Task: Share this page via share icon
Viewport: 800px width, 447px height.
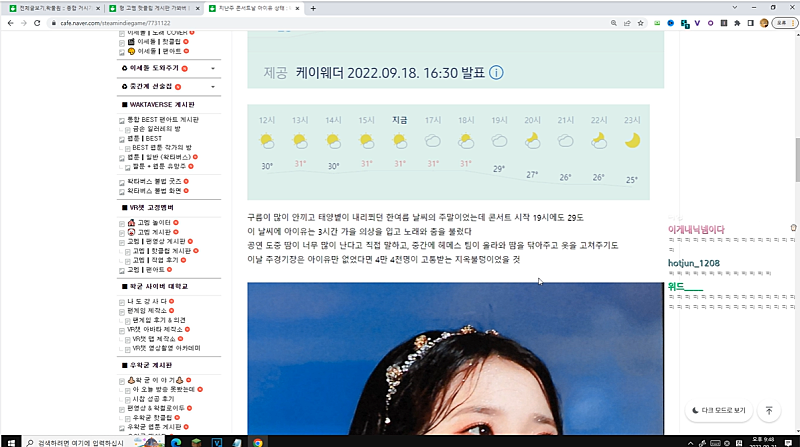Action: (x=627, y=23)
